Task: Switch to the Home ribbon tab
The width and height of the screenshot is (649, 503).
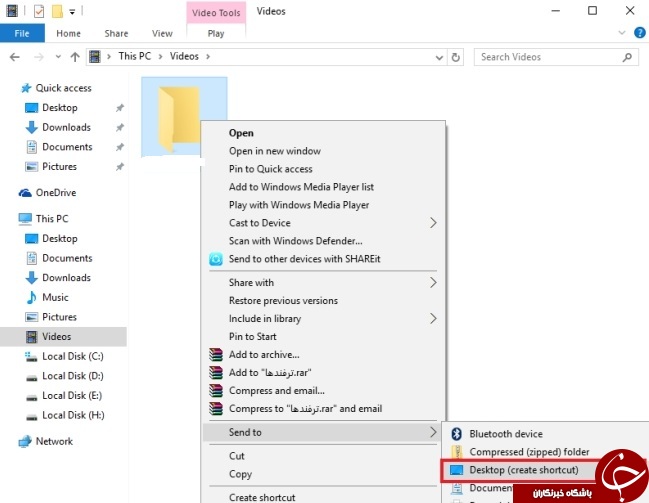Action: pyautogui.click(x=68, y=33)
